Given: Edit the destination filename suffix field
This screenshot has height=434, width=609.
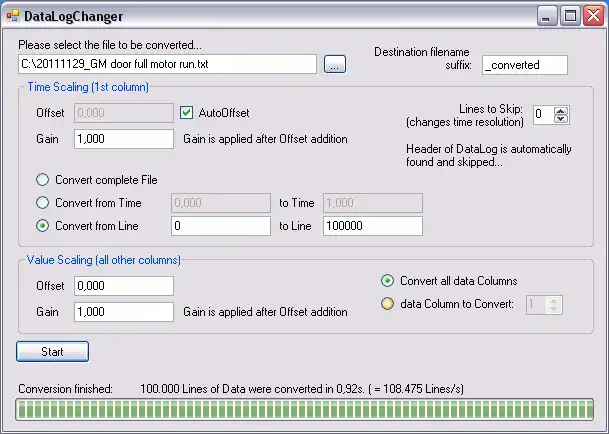Looking at the screenshot, I should (525, 65).
